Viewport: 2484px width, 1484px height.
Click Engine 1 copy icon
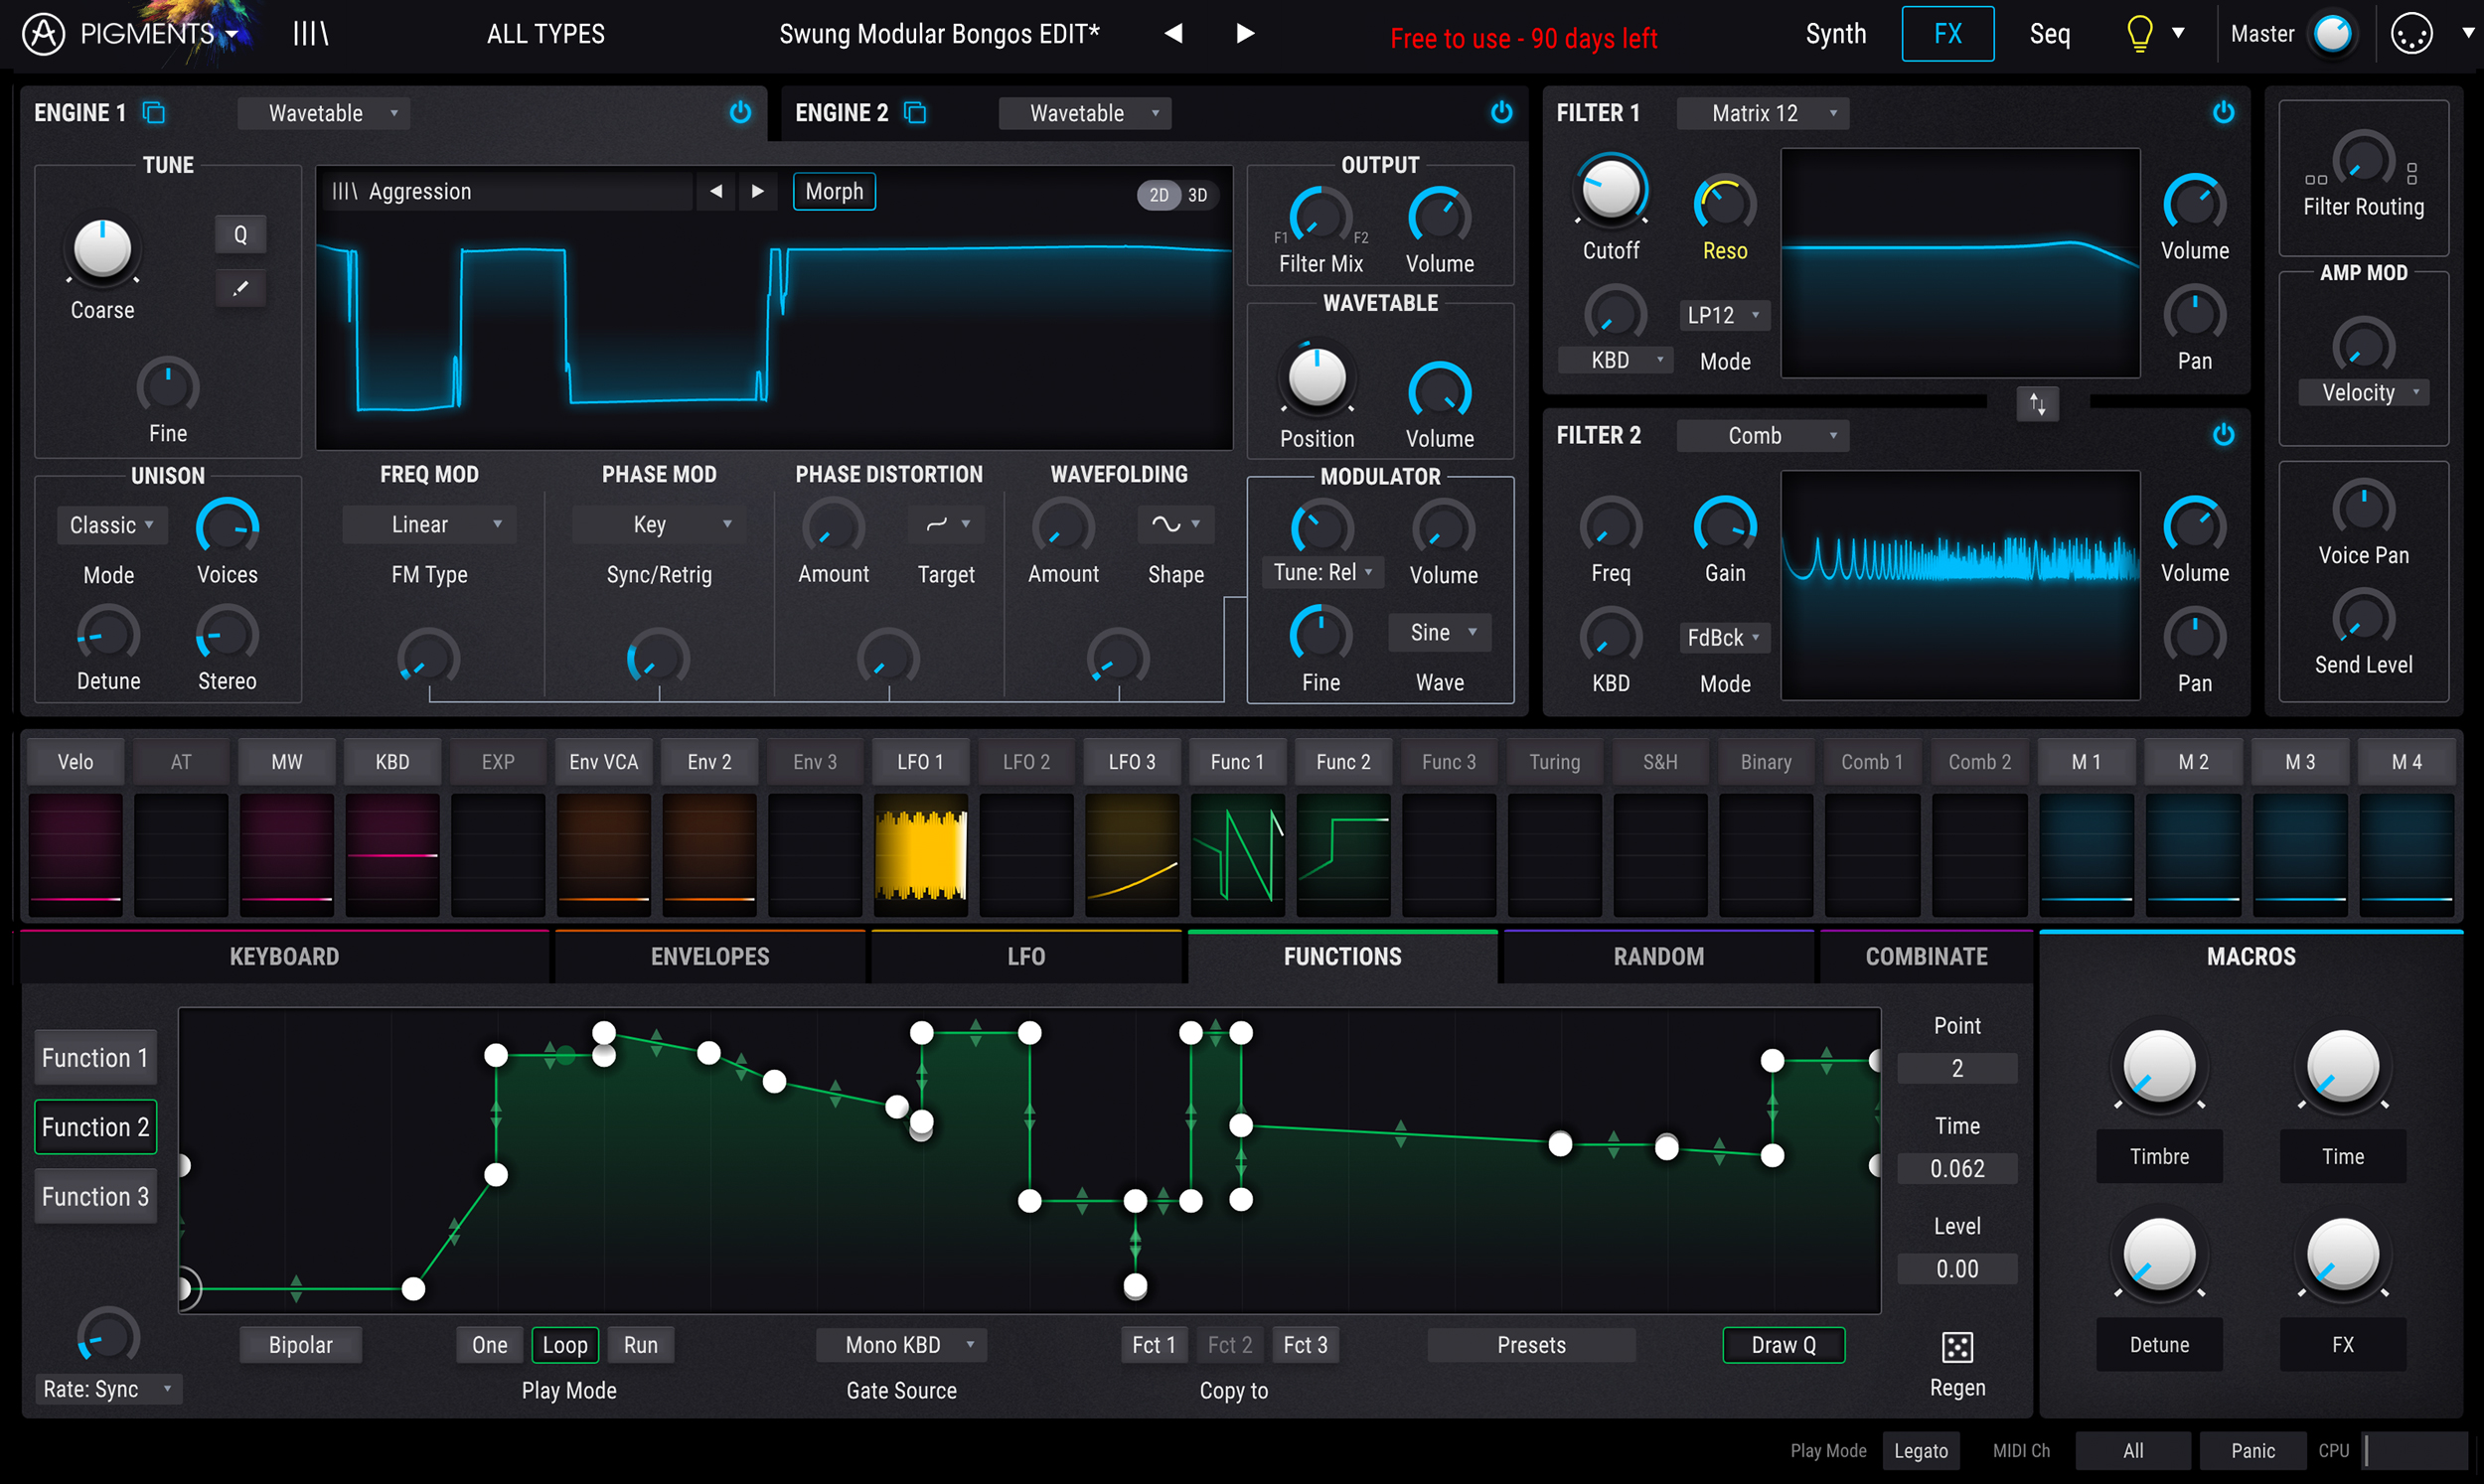click(154, 113)
